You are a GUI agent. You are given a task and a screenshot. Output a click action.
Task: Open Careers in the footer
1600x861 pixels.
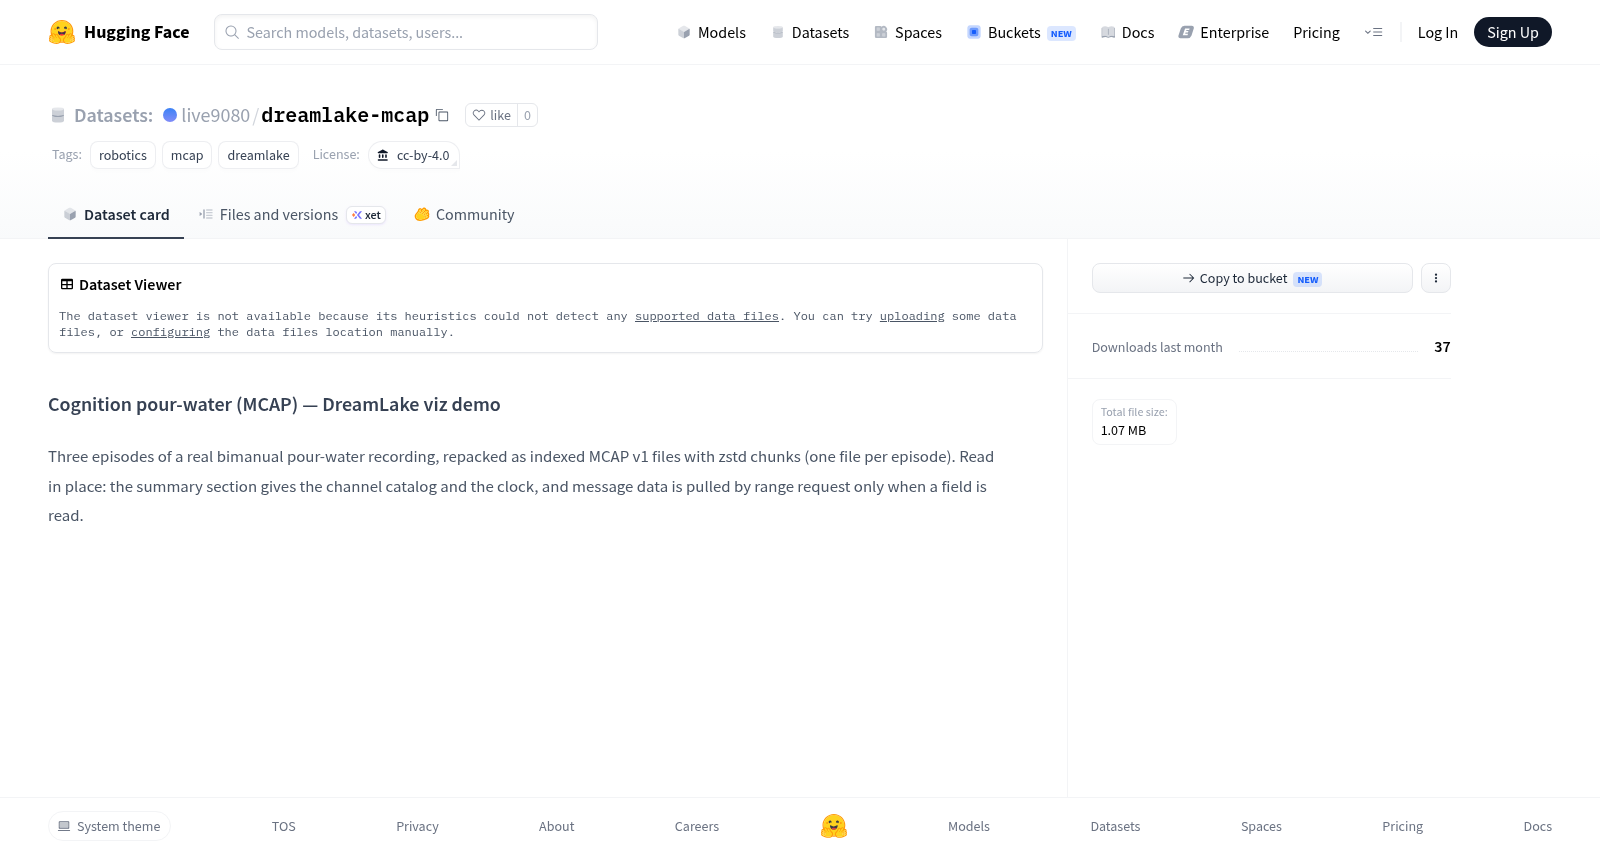pos(697,826)
